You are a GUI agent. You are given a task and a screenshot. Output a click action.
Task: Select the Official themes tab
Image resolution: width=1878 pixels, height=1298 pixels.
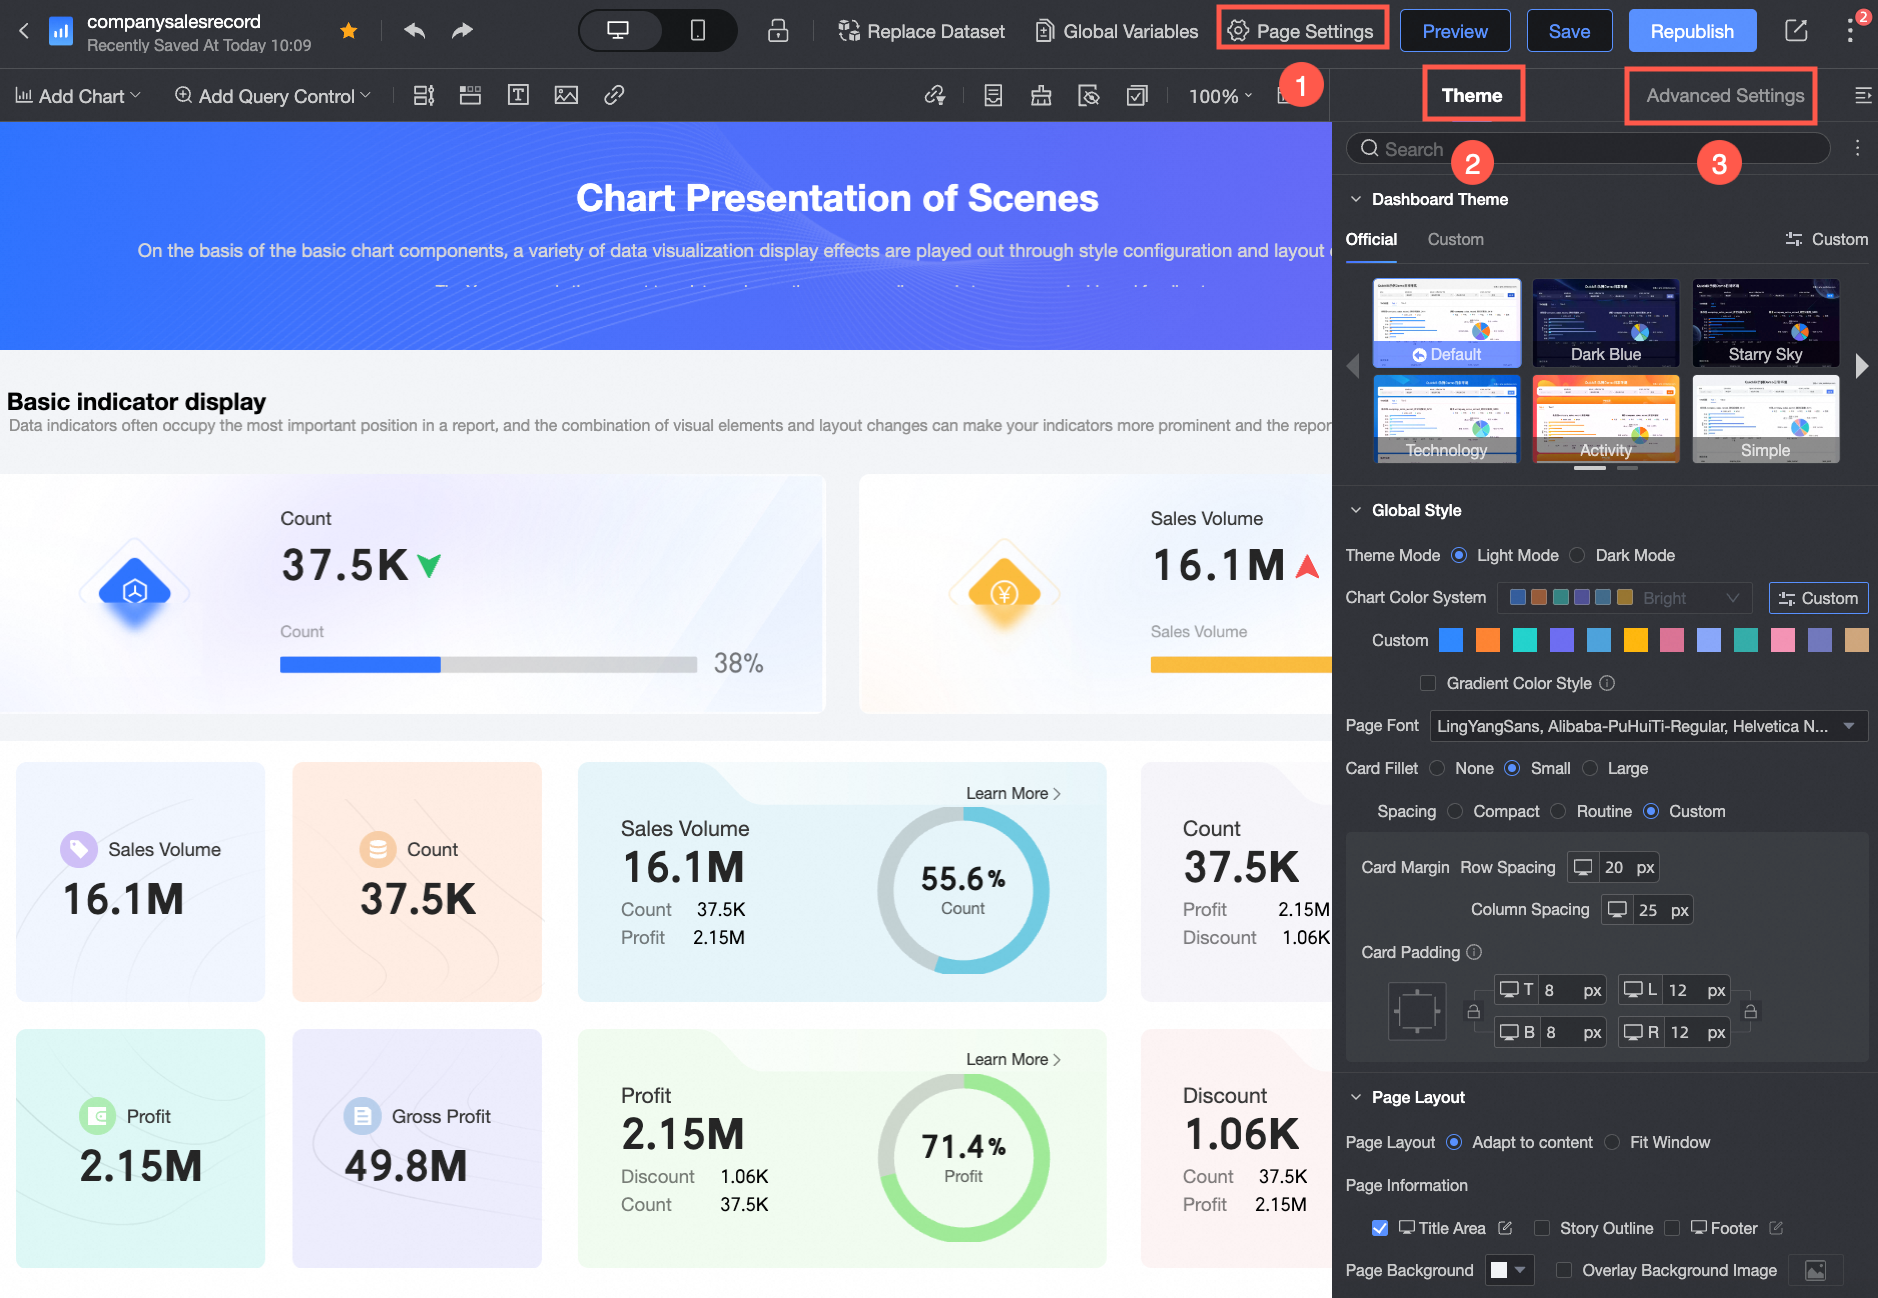pyautogui.click(x=1371, y=239)
